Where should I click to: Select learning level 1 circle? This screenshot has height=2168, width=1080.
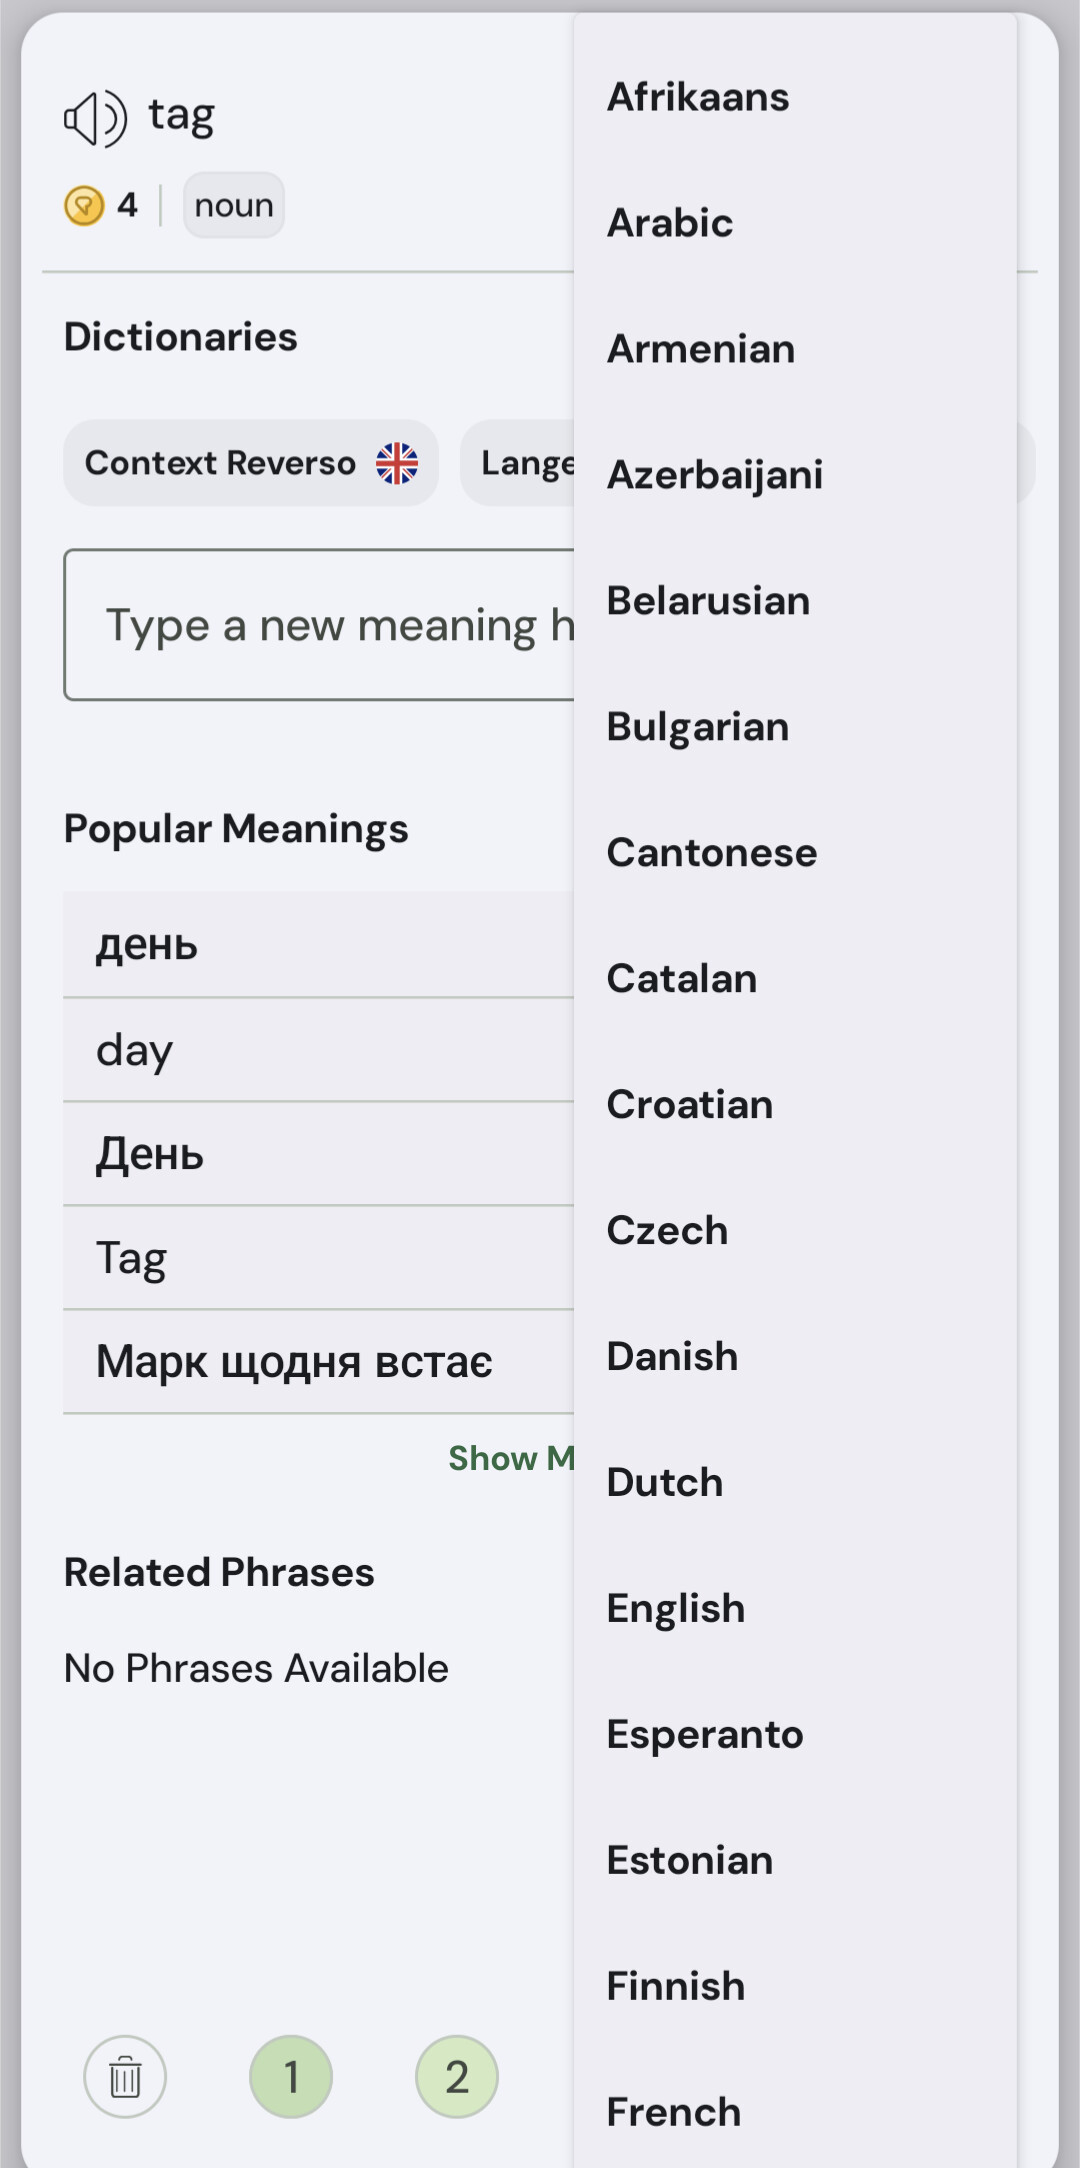[x=291, y=2077]
